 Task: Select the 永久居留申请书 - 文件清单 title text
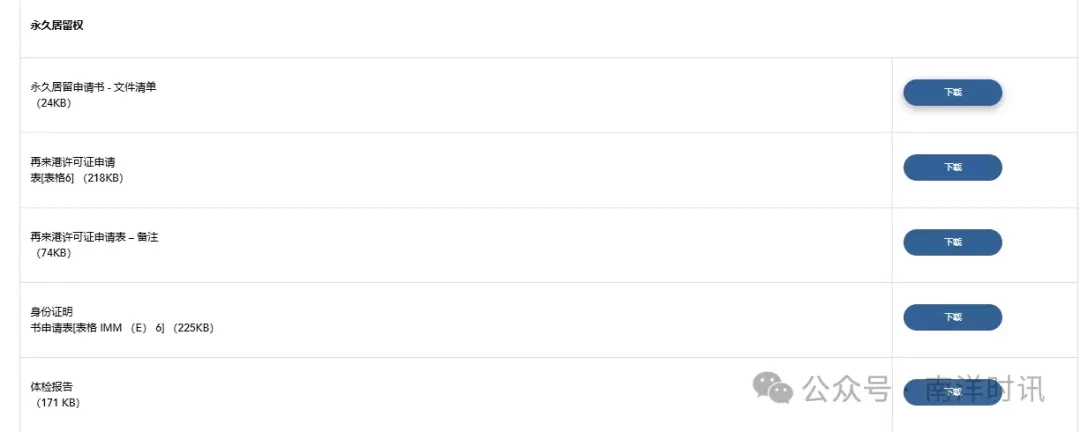point(94,87)
